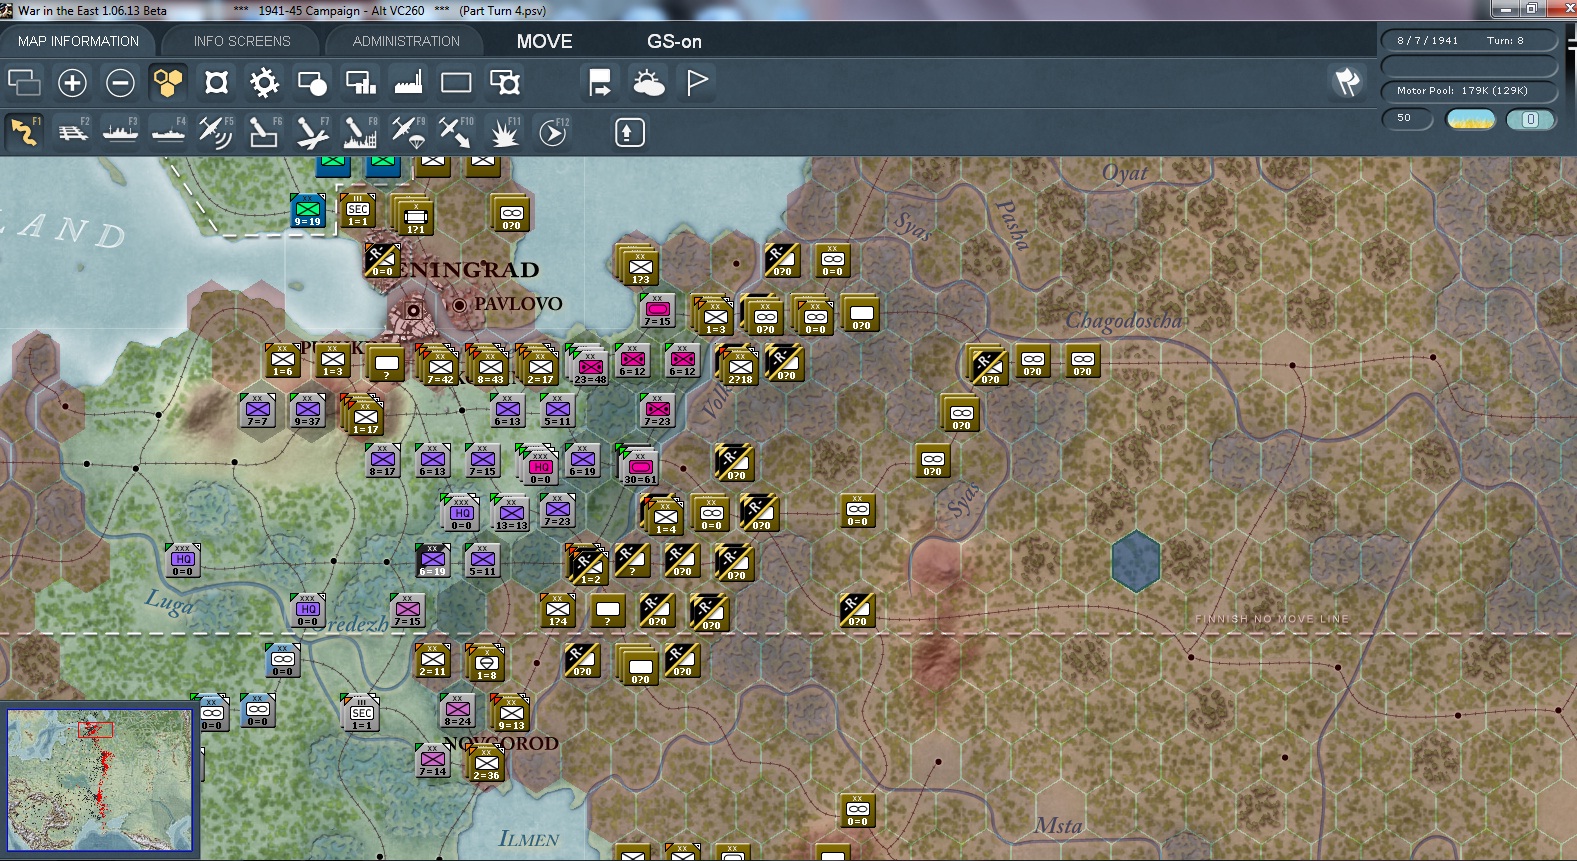Select the Finnish unit marked 9=19
This screenshot has height=861, width=1577.
[x=308, y=211]
